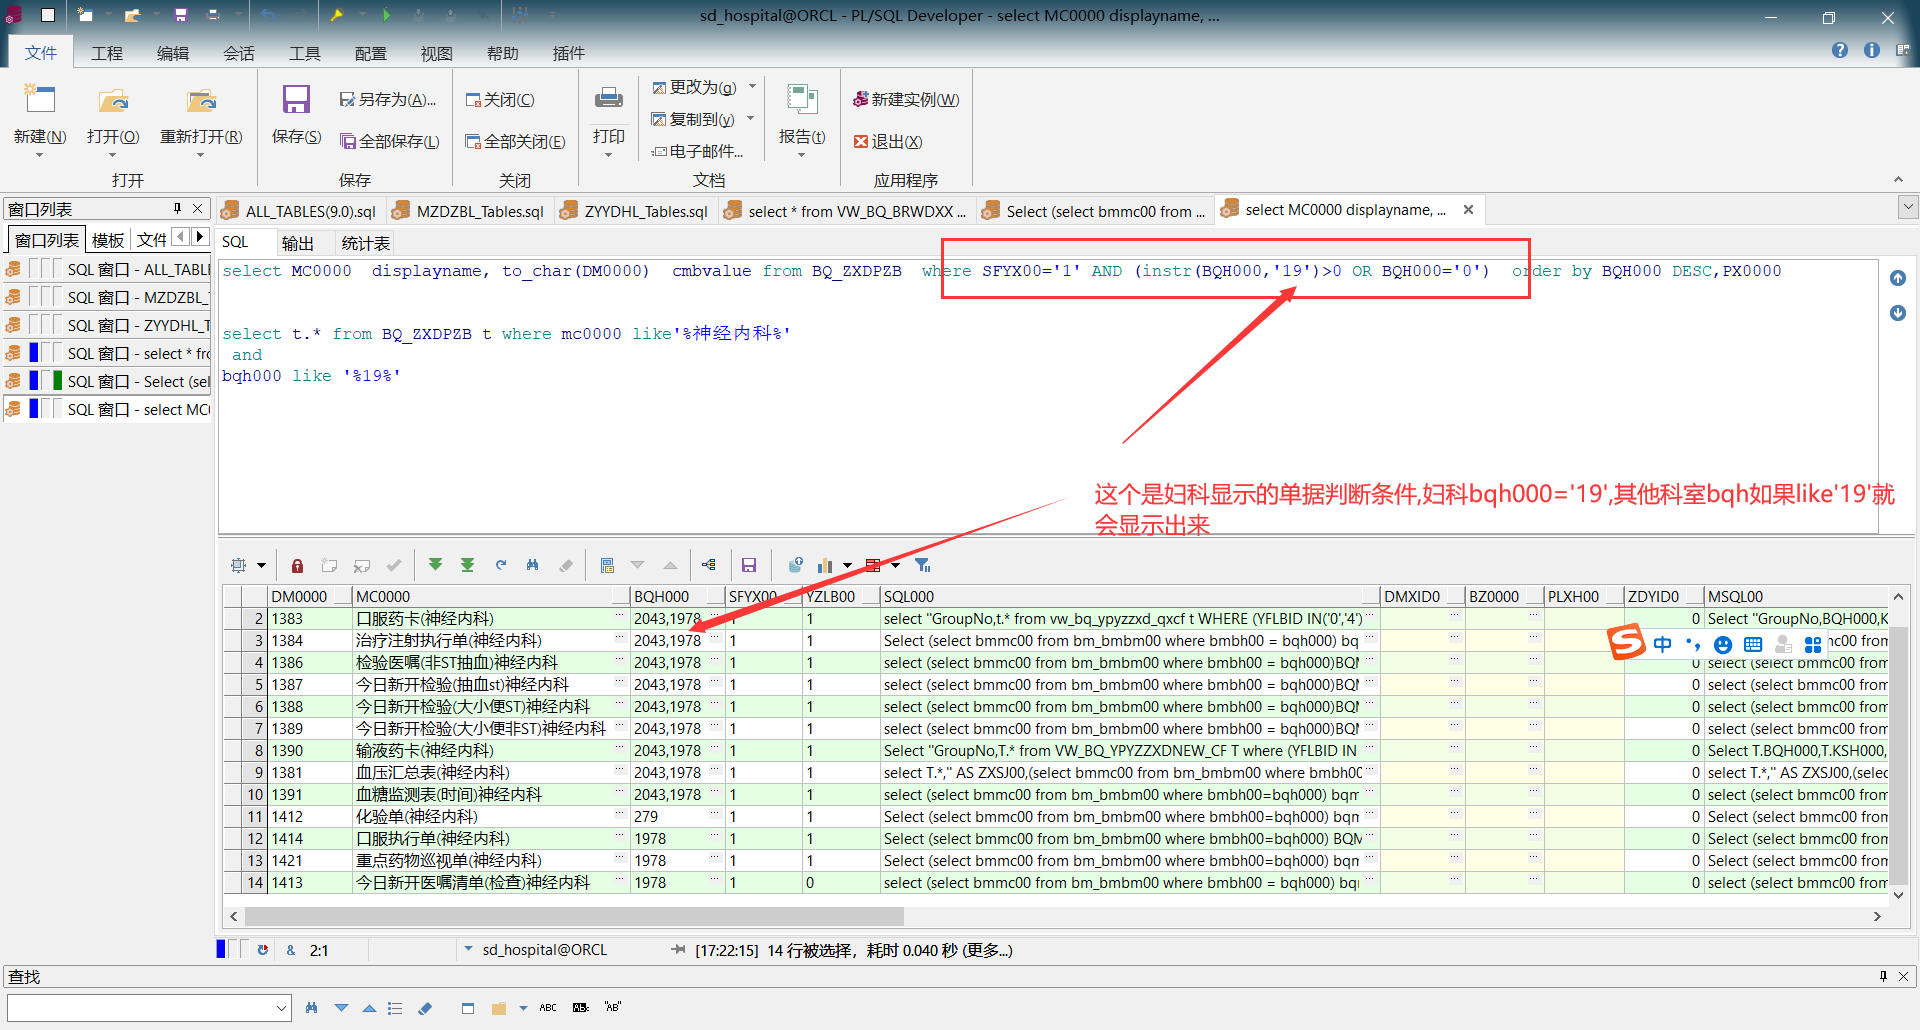
Task: Click the 全部关闭(E) button
Action: pyautogui.click(x=516, y=141)
